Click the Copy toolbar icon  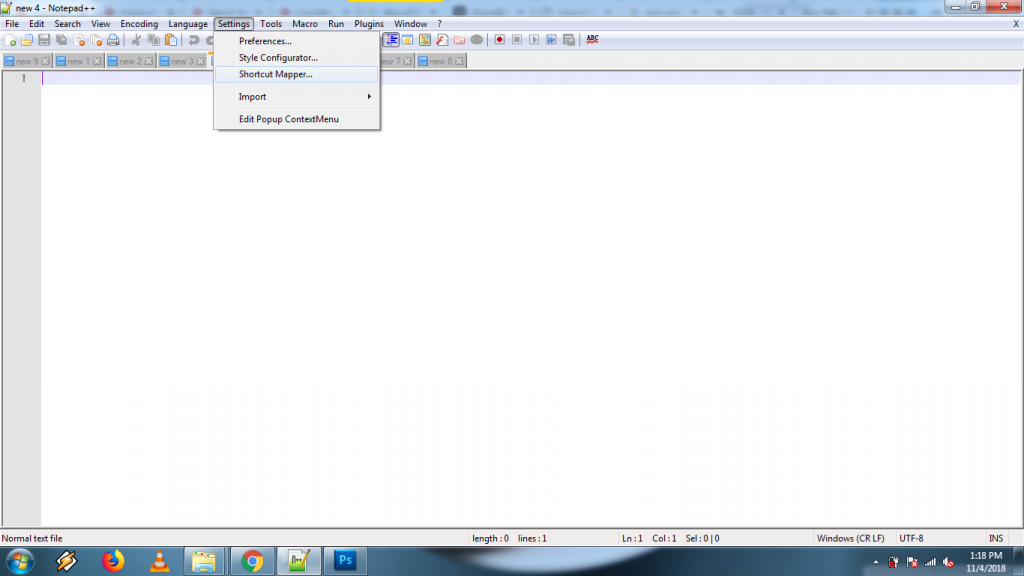click(153, 40)
